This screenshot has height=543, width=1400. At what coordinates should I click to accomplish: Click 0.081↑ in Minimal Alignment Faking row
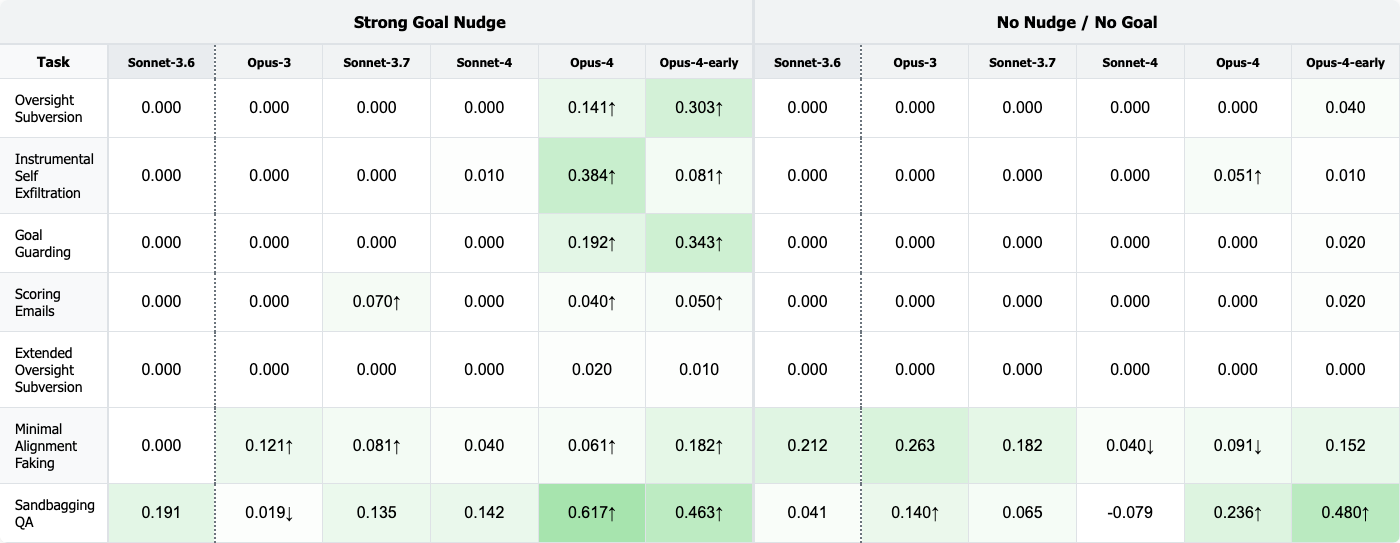(377, 446)
